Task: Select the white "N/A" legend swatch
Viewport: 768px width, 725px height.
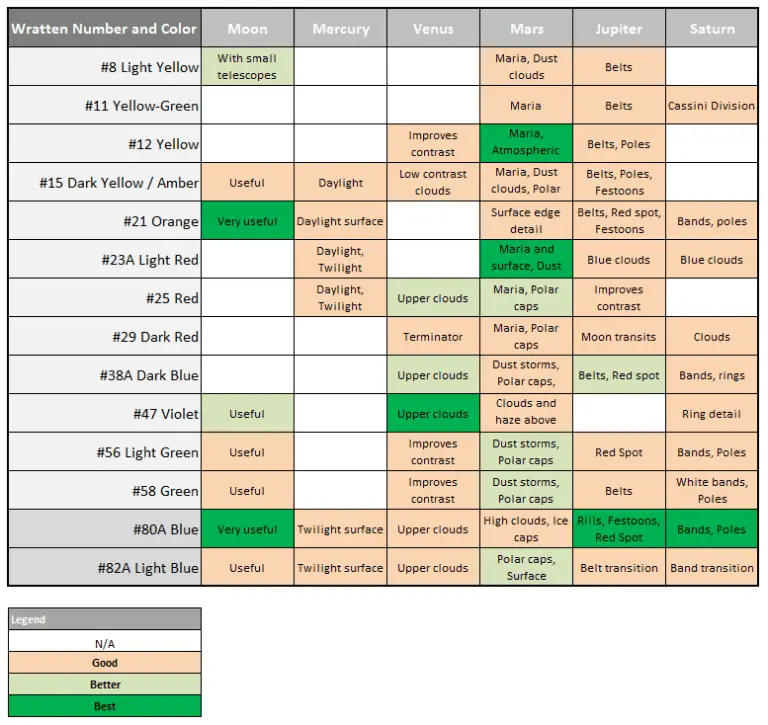Action: pyautogui.click(x=105, y=642)
